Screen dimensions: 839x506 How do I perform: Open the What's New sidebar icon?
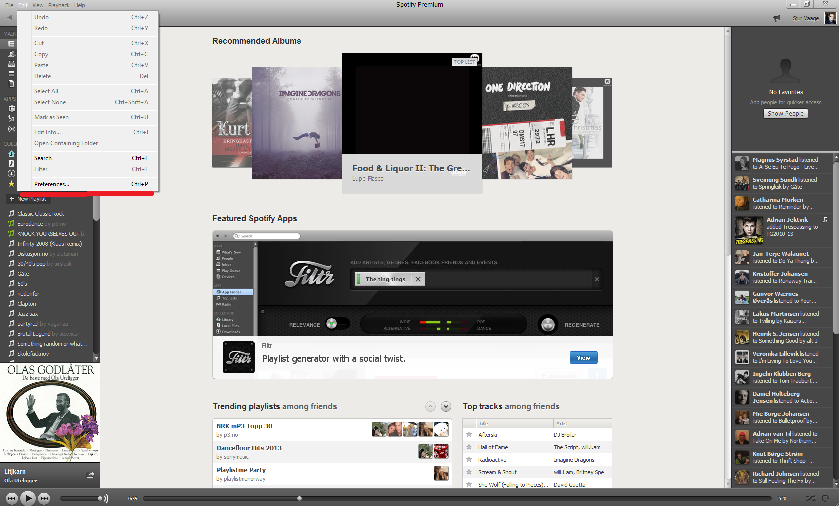[x=11, y=44]
